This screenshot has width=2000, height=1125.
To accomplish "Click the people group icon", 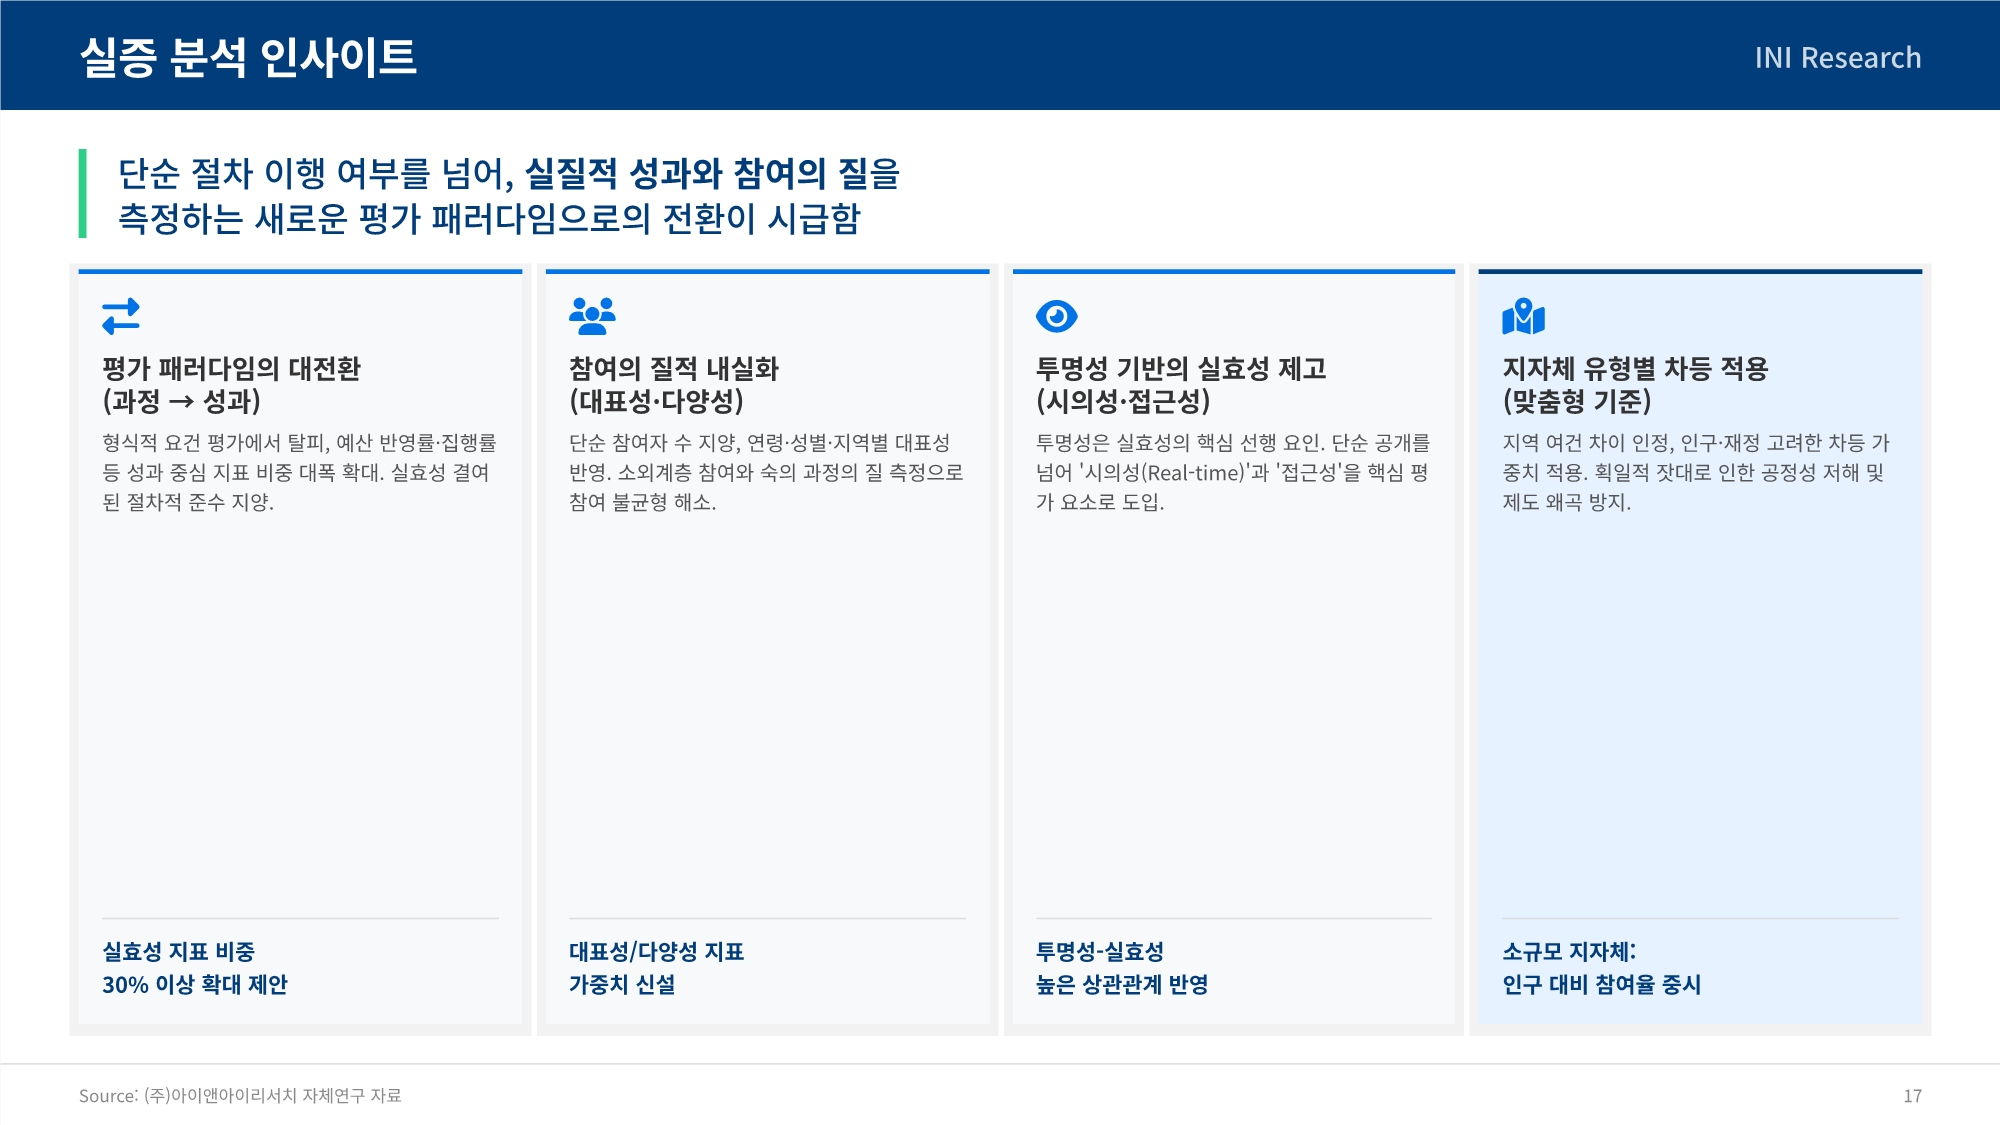I will 592,316.
